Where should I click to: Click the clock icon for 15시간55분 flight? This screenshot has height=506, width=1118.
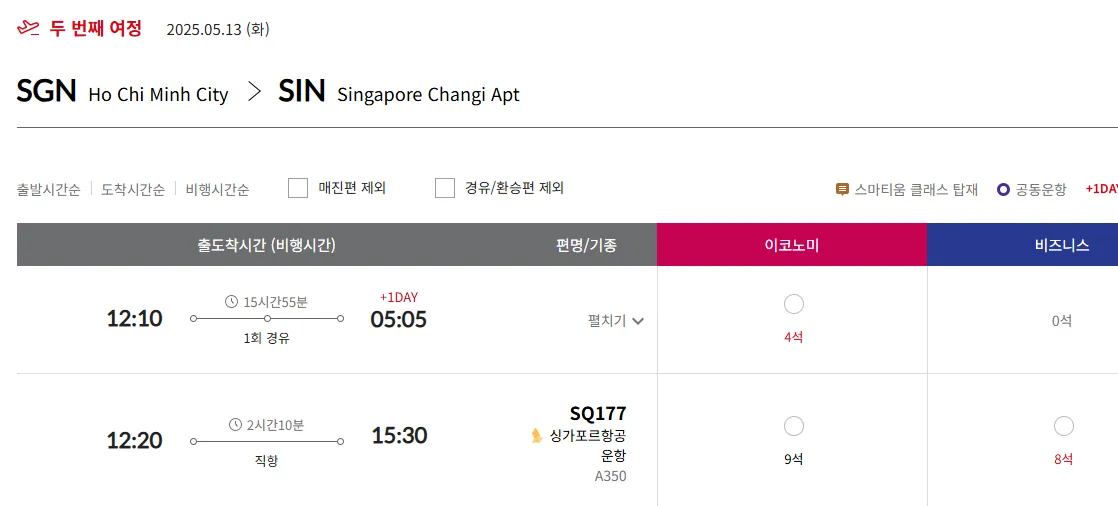232,302
